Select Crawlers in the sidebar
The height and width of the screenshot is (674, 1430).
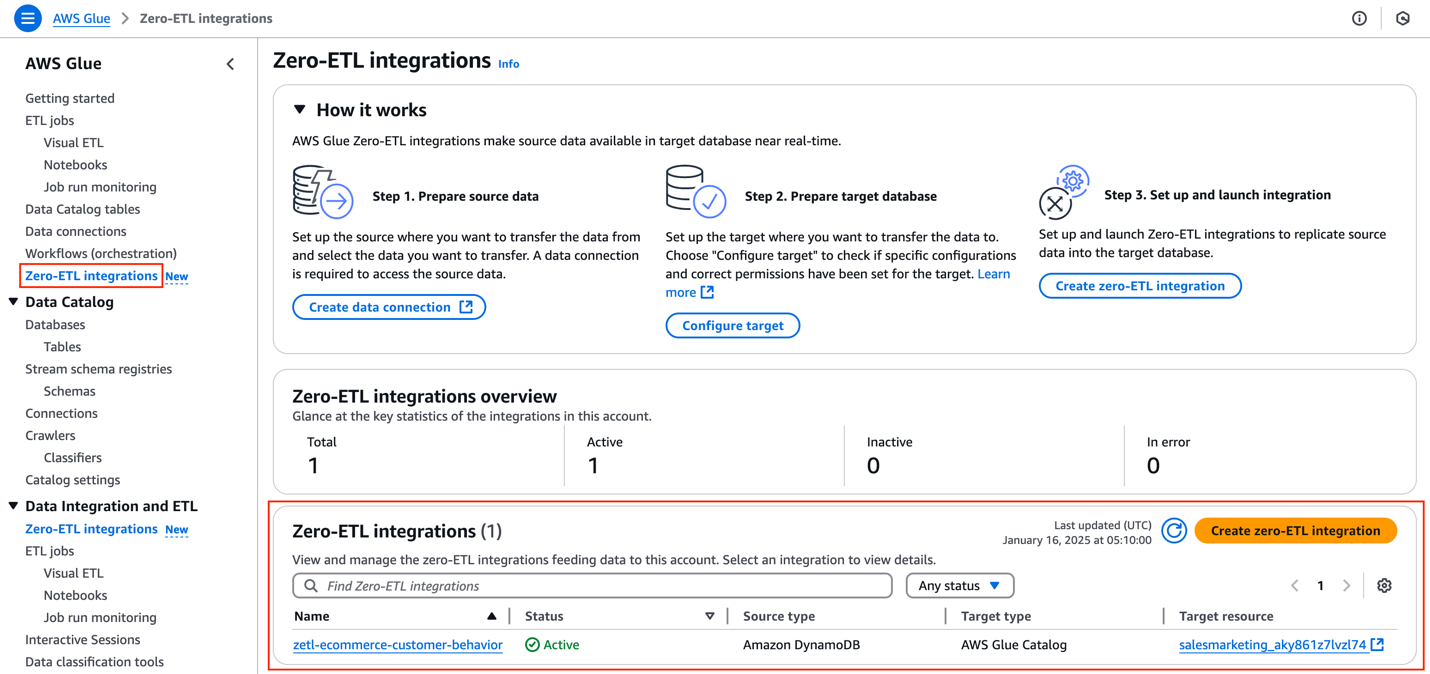[50, 435]
